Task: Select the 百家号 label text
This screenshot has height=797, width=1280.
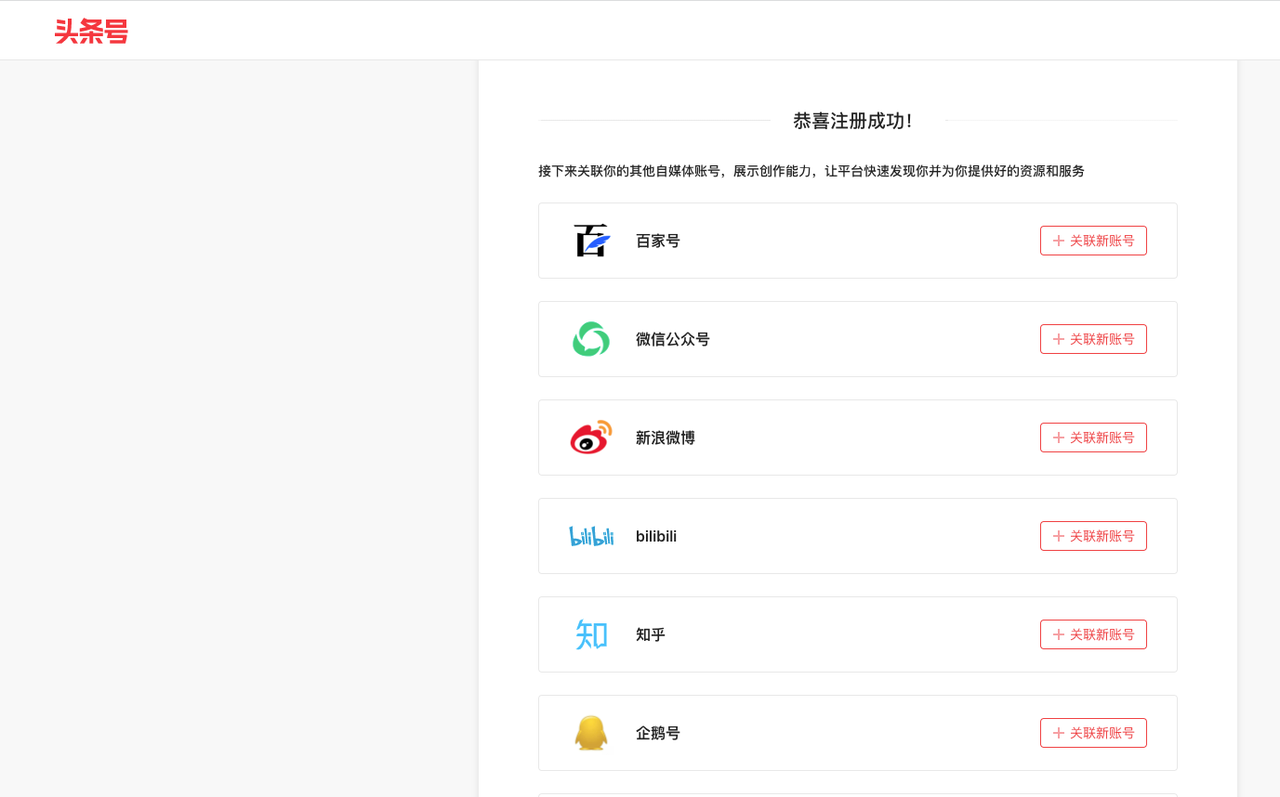Action: 658,241
